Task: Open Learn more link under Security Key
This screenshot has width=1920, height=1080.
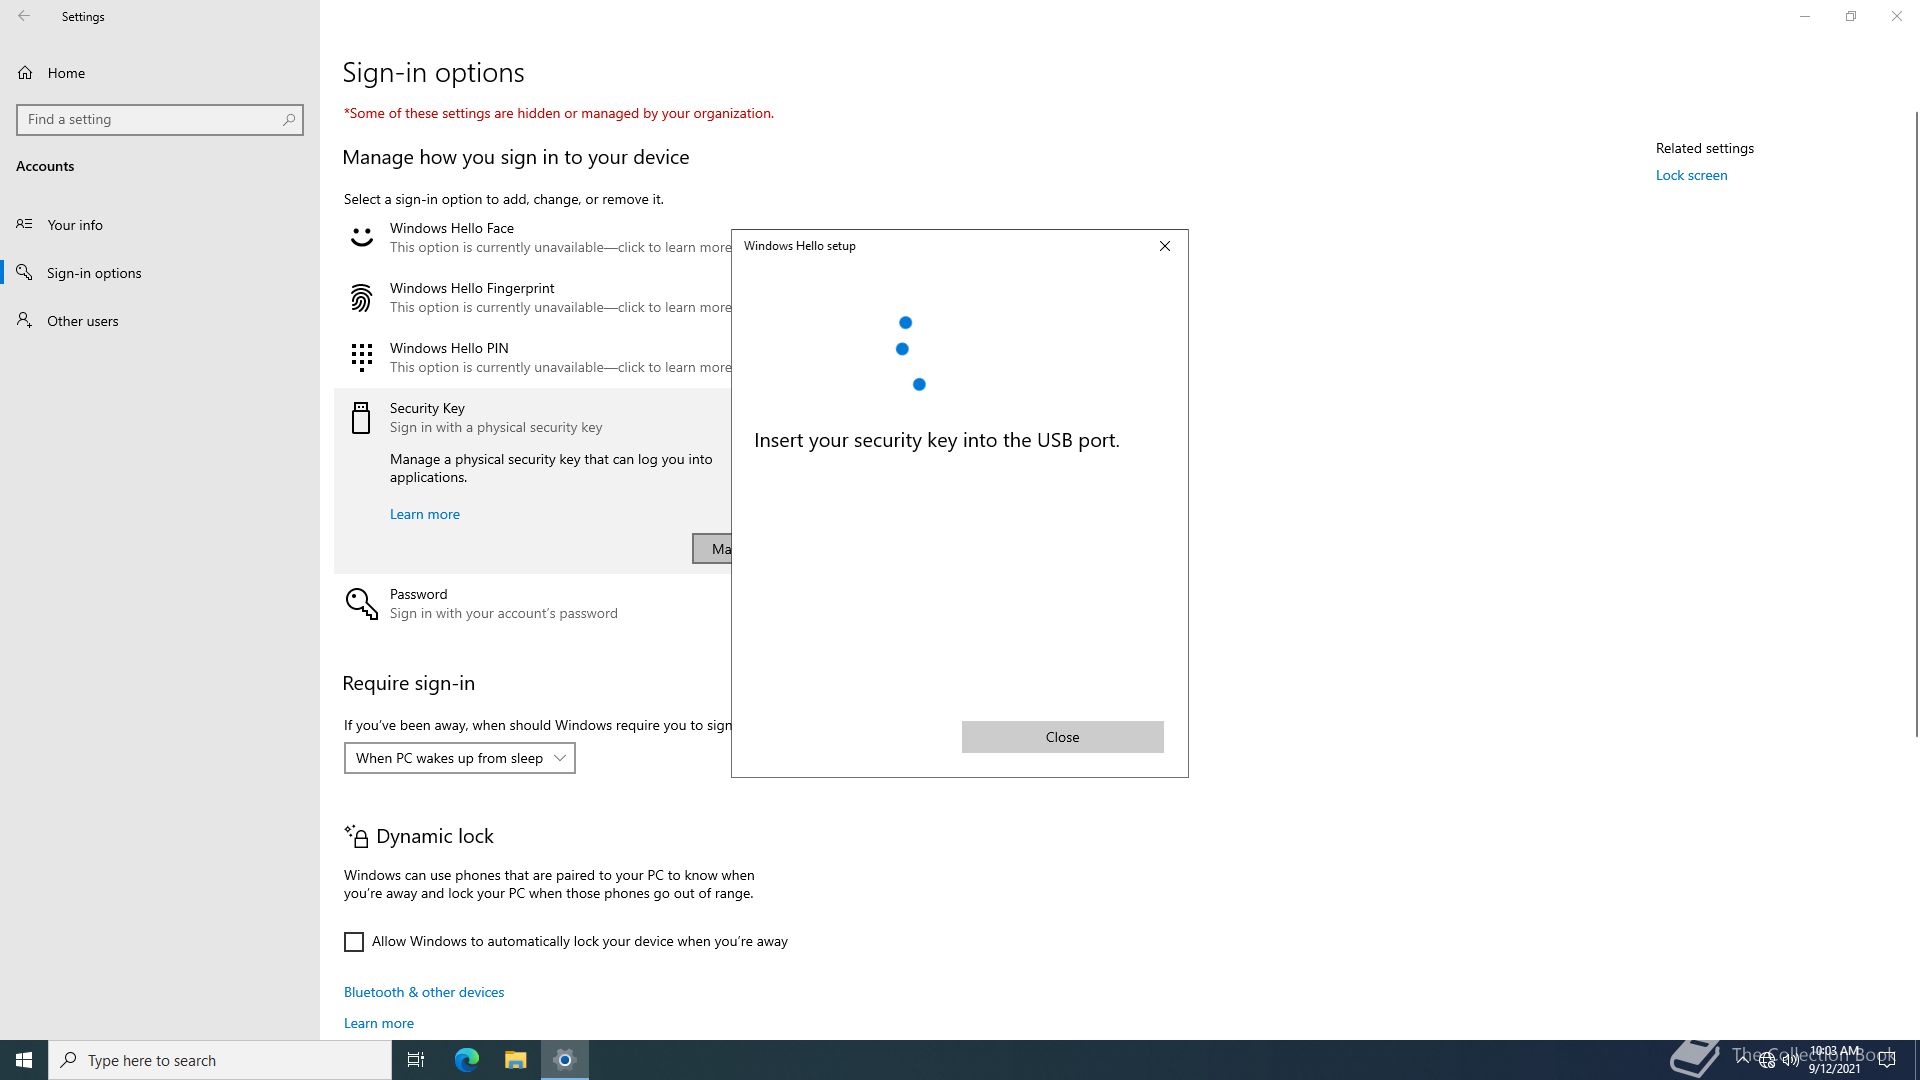Action: [x=425, y=514]
